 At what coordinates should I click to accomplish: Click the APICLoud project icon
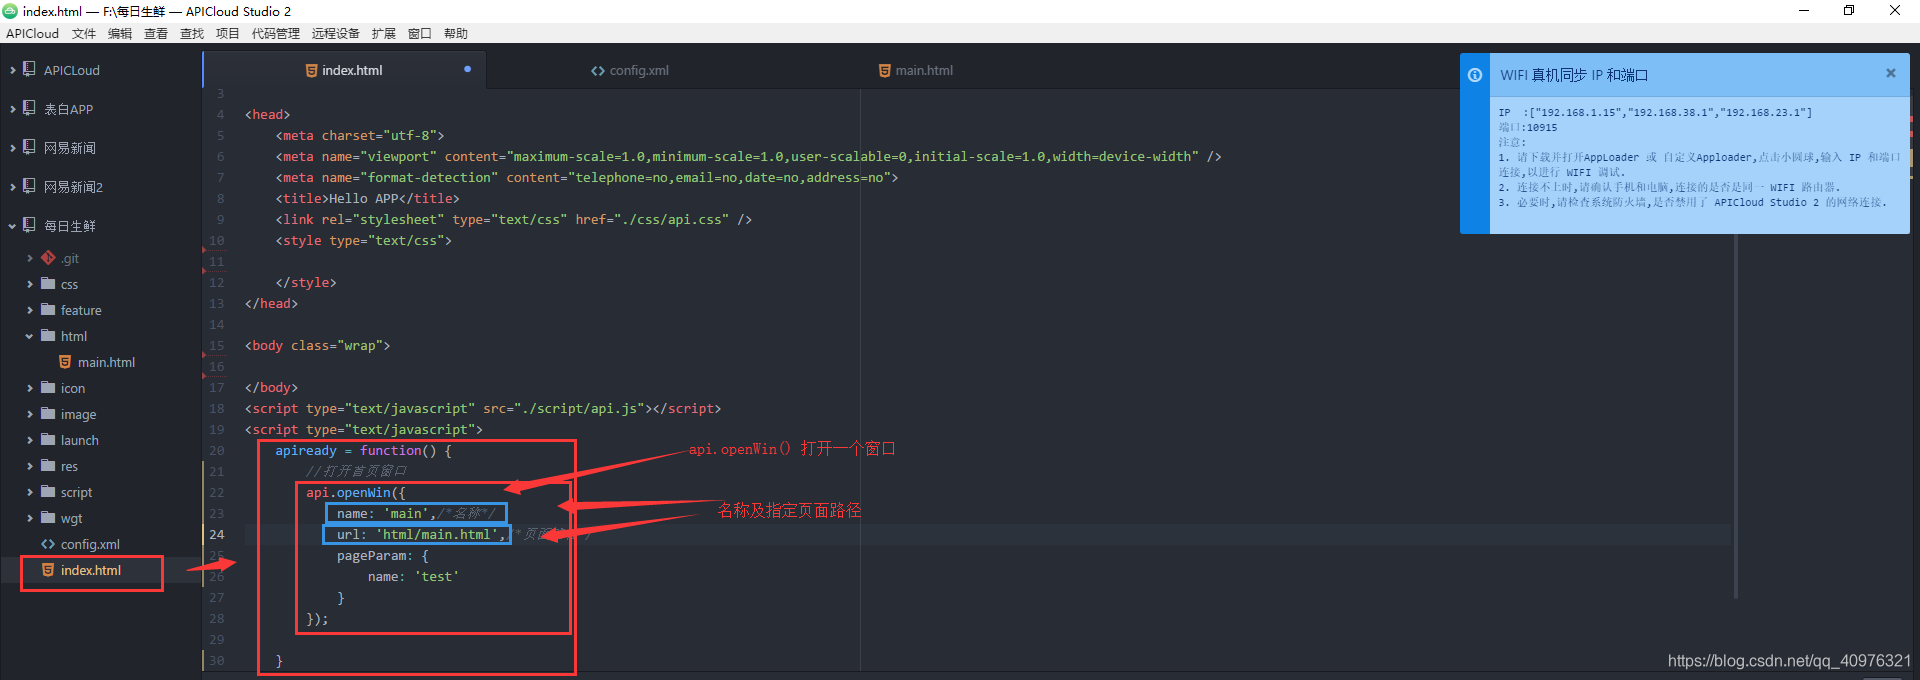click(x=29, y=69)
